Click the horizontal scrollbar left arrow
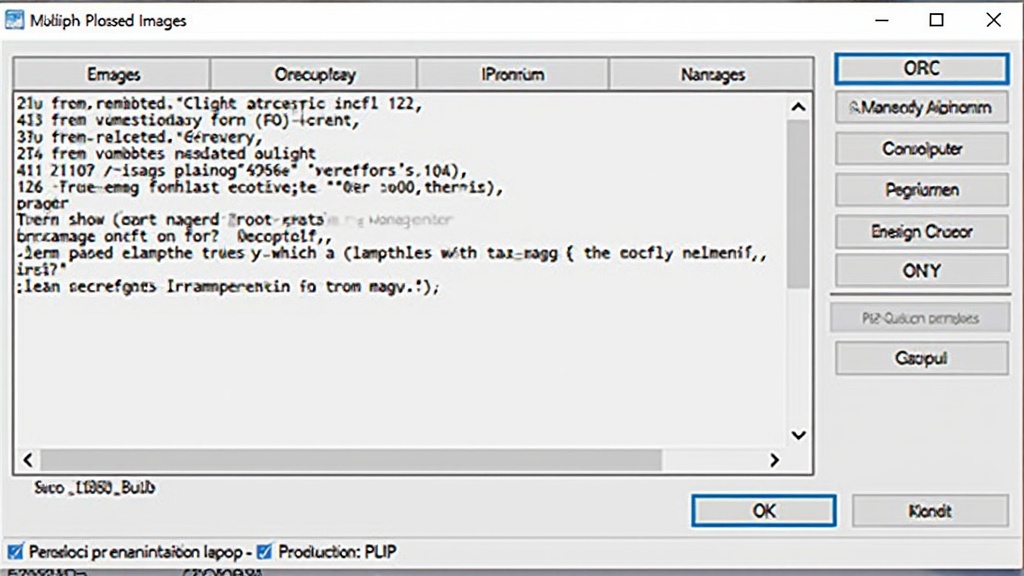Image resolution: width=1024 pixels, height=576 pixels. point(27,460)
